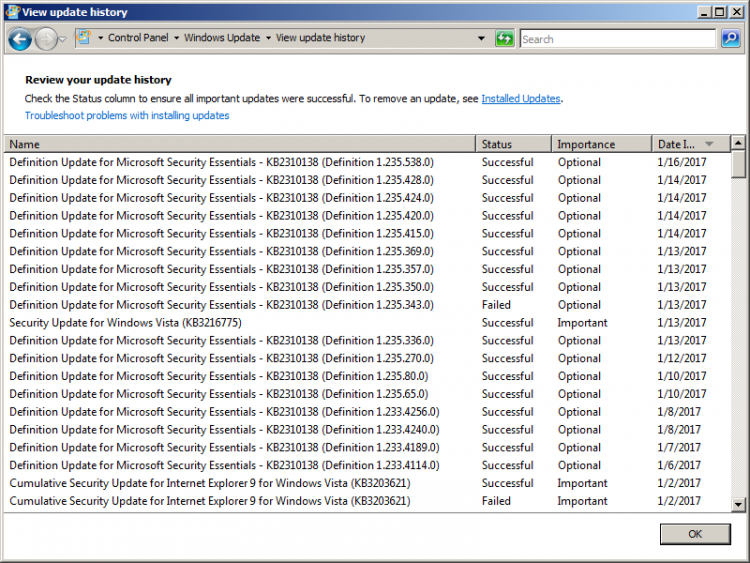Click Important for Security Update KB3216775
Viewport: 750px width, 563px height.
point(582,323)
